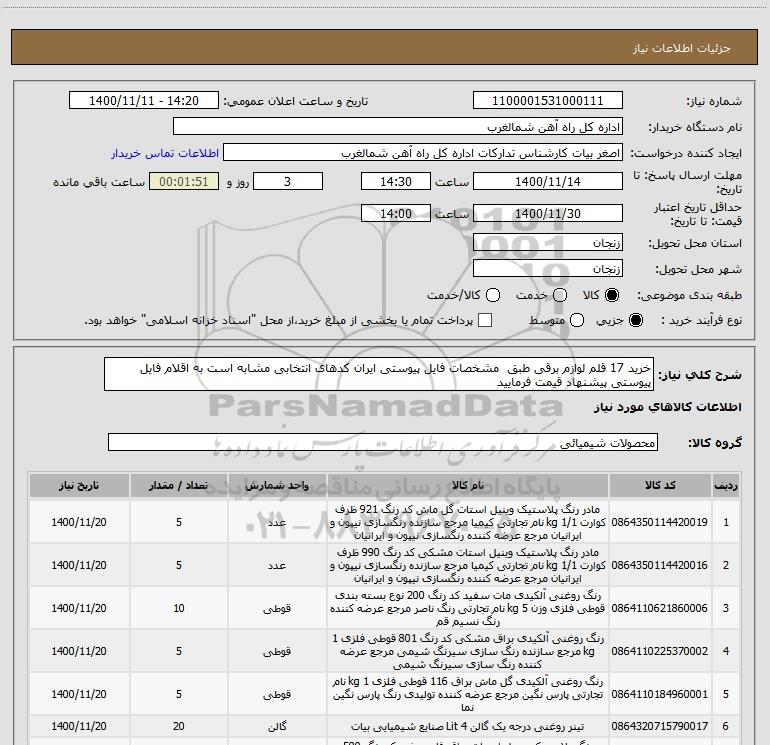Click the response deadline date 1400/11/14
770x745 pixels.
click(x=548, y=181)
